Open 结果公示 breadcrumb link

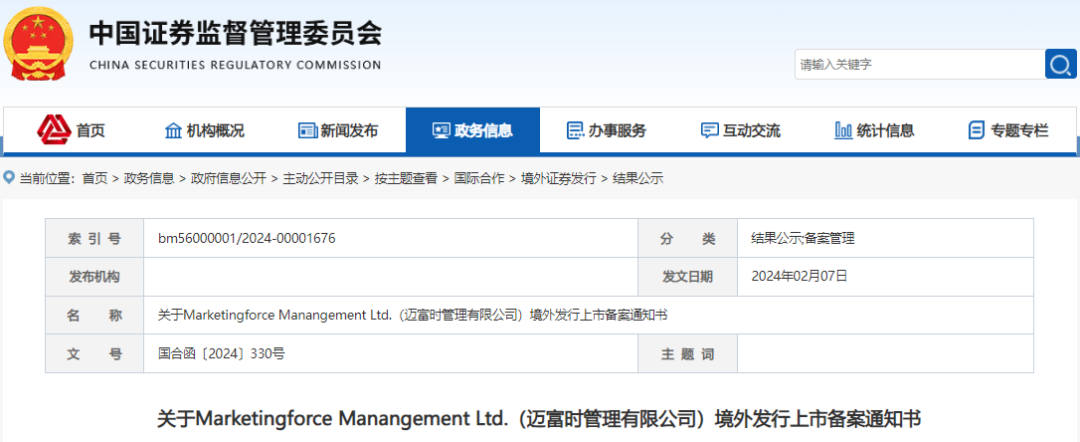coord(638,178)
